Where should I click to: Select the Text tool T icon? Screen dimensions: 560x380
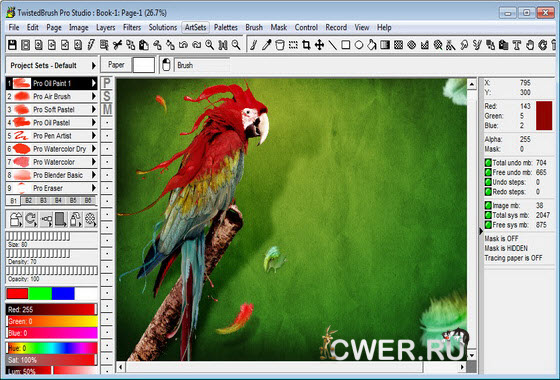[x=517, y=45]
